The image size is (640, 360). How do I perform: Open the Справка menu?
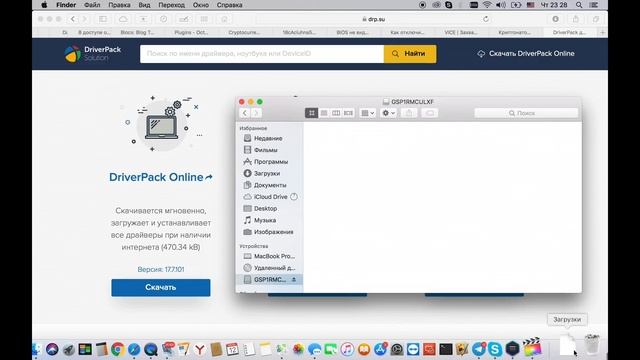pyautogui.click(x=229, y=5)
